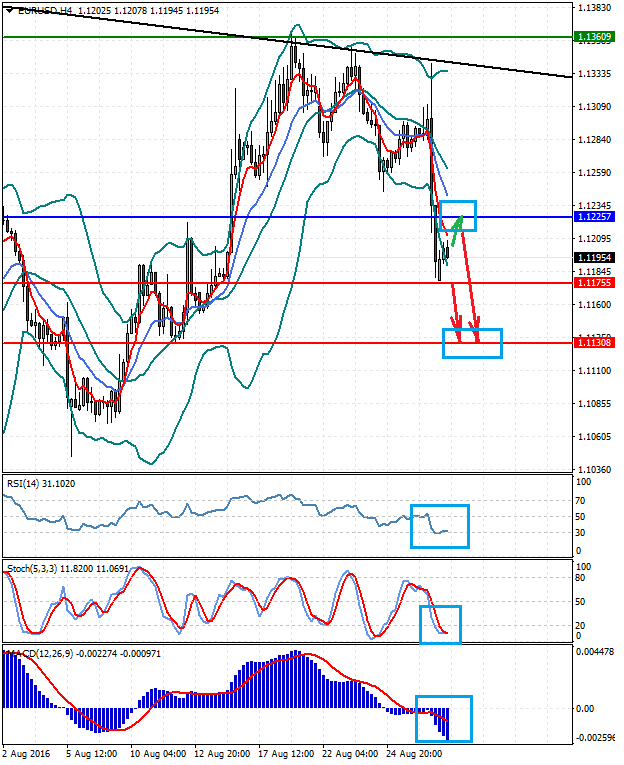624x765 pixels.
Task: Click the green 1.13609 price label
Action: [x=595, y=37]
